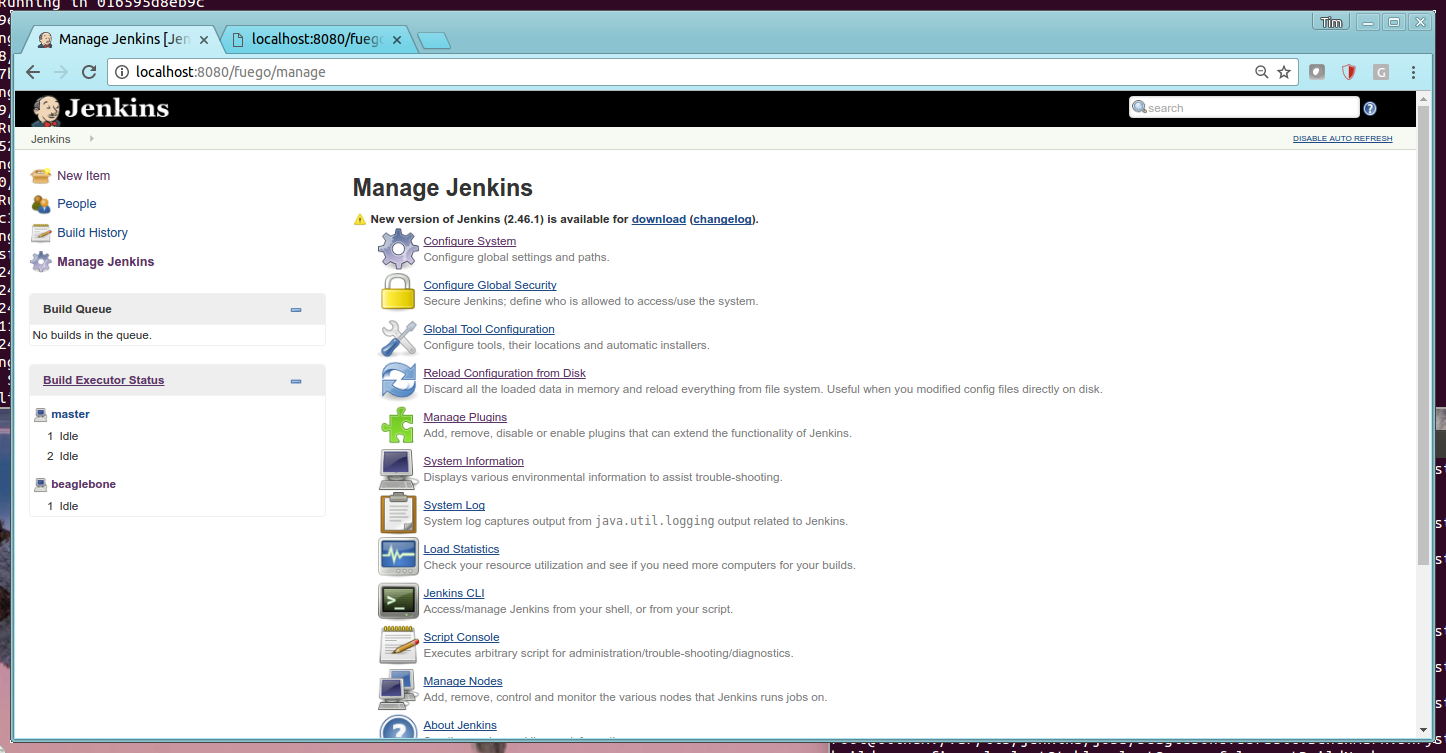
Task: Open the About Jenkins link
Action: click(x=460, y=725)
